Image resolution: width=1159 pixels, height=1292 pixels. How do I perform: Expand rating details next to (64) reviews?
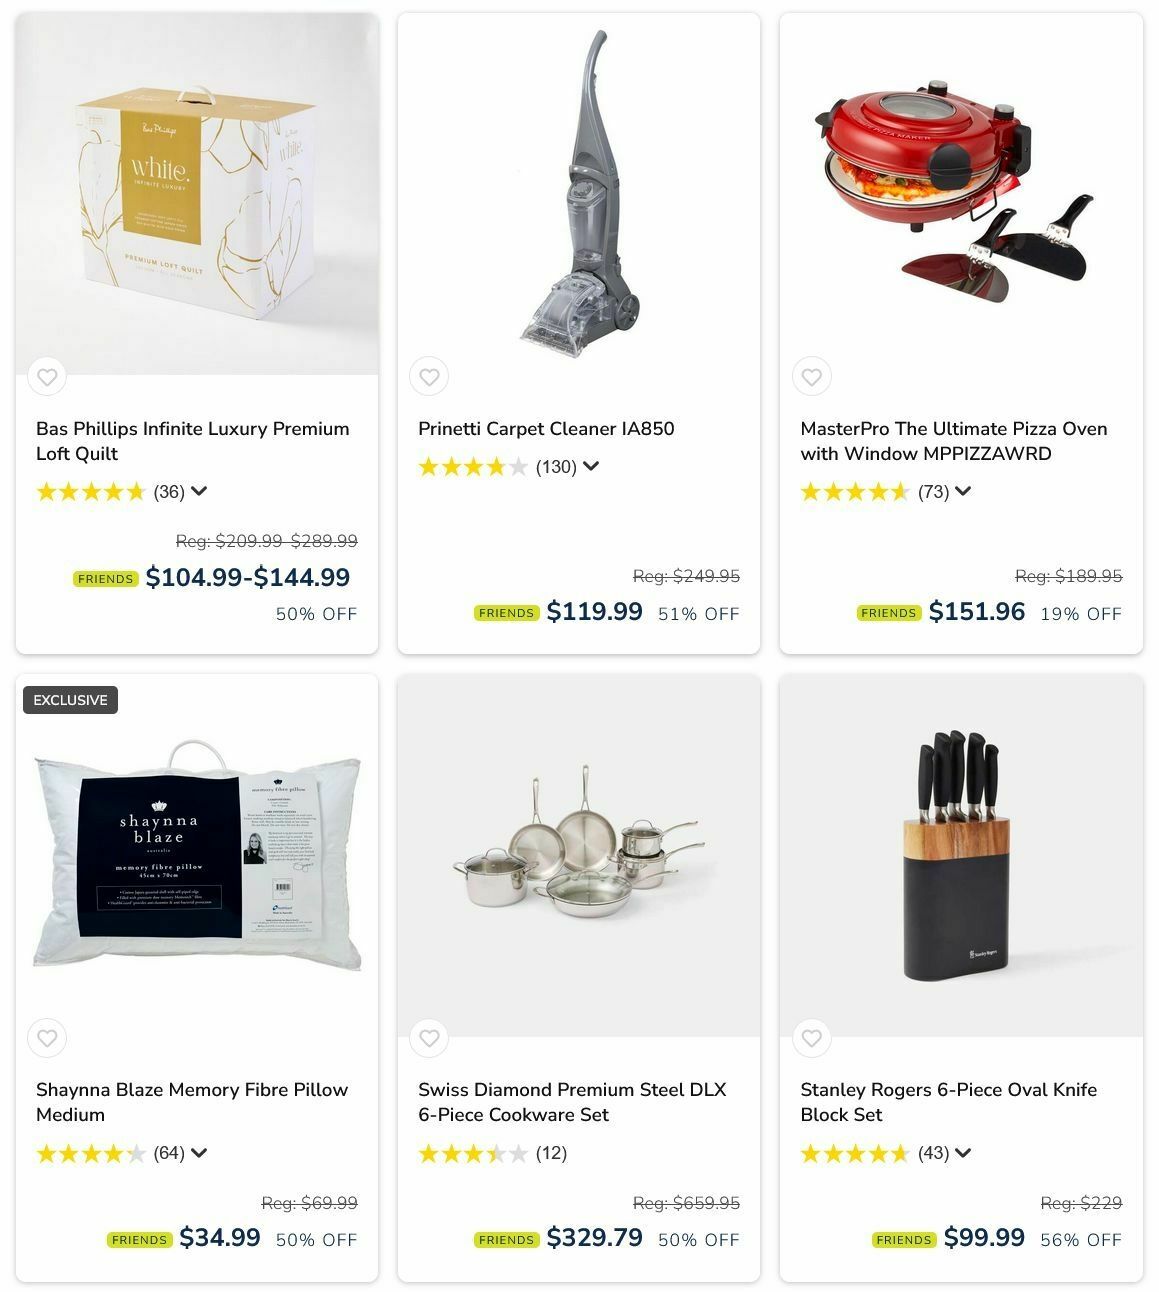click(199, 1153)
